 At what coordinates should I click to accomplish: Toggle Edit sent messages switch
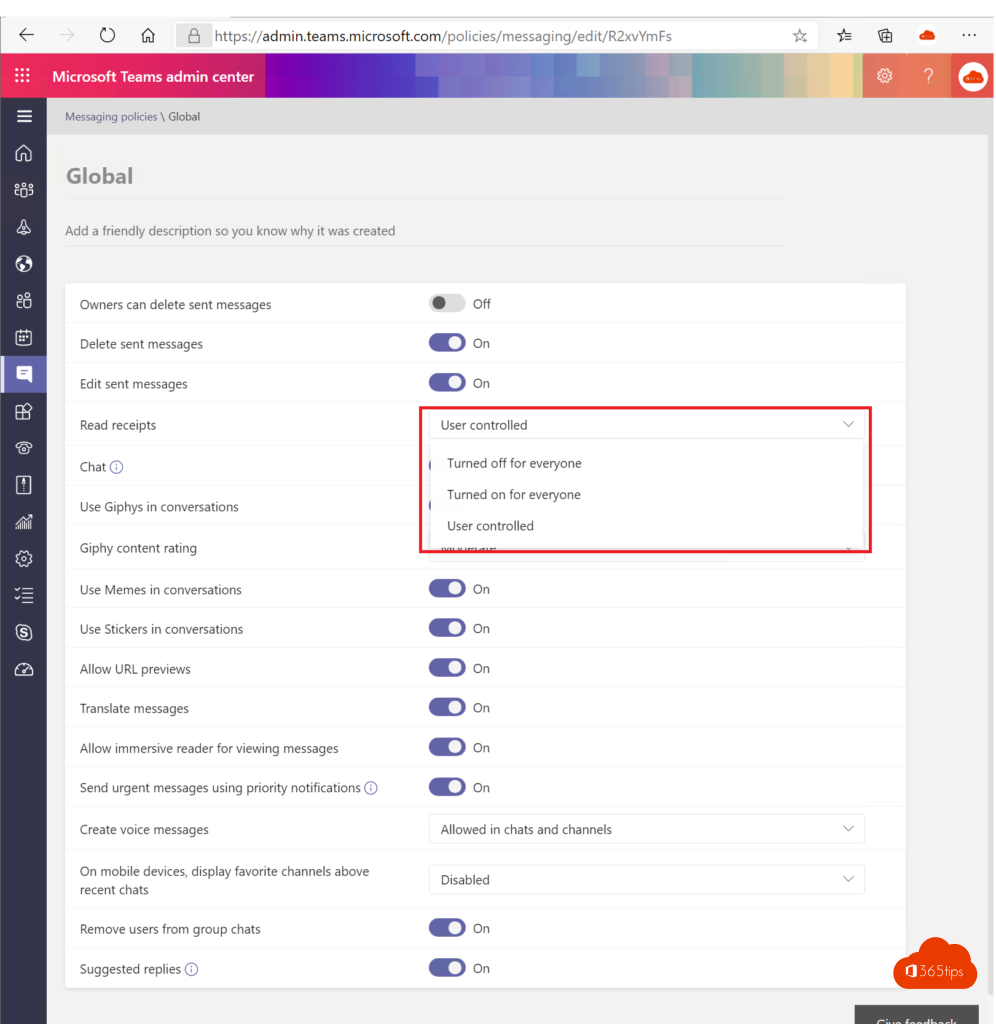click(x=447, y=383)
